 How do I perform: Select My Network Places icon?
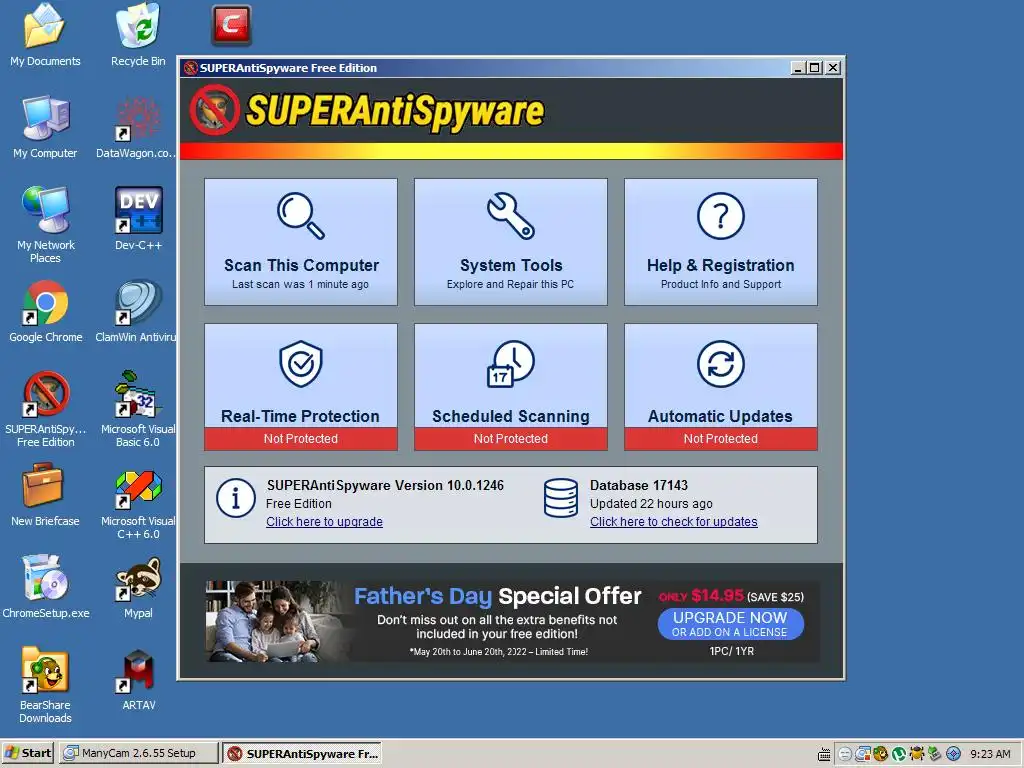pos(44,210)
